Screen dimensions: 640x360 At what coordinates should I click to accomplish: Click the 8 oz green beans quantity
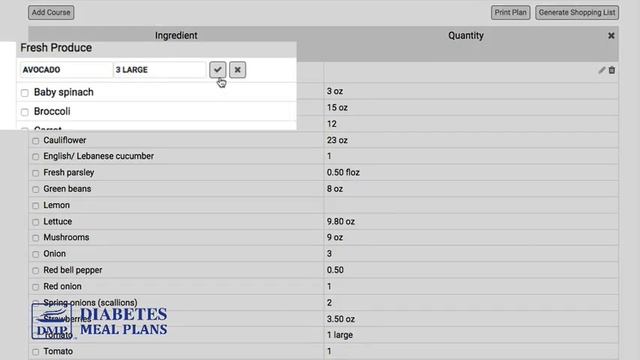click(x=335, y=189)
